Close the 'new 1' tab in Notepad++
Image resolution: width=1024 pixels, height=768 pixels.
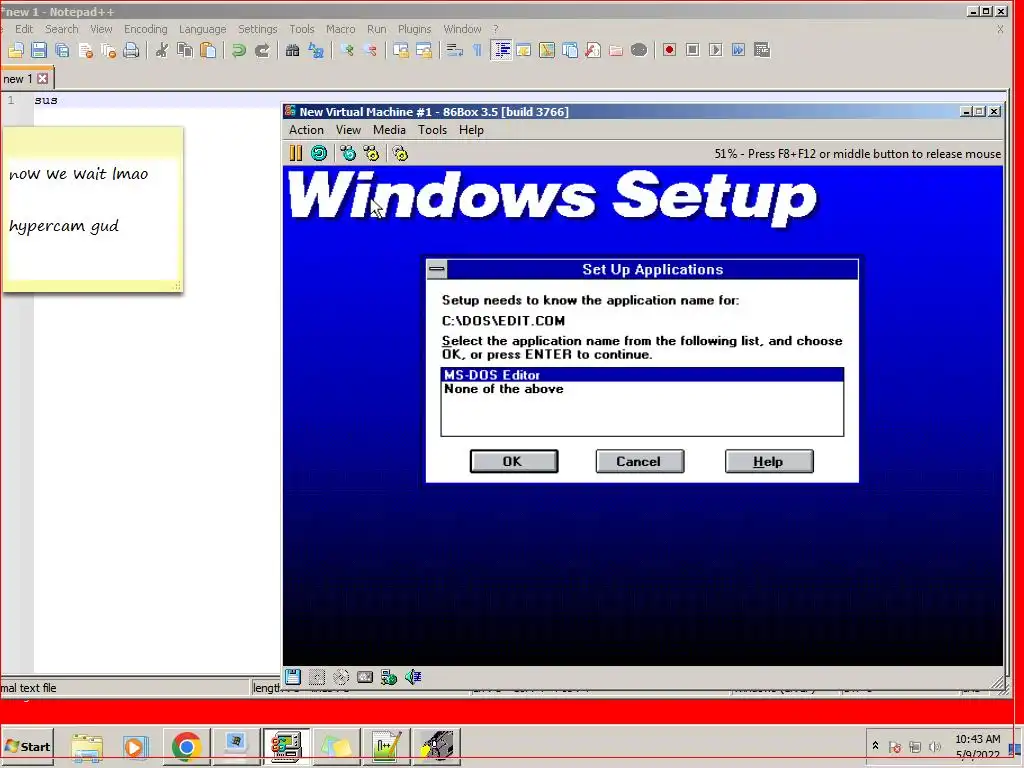pyautogui.click(x=42, y=78)
